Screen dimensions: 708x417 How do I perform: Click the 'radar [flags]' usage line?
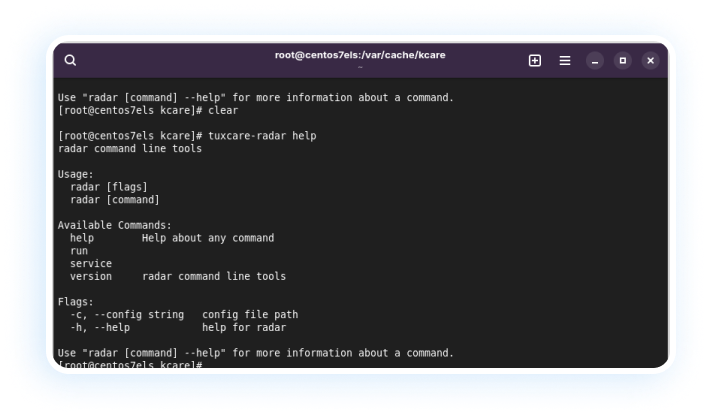[x=109, y=187]
